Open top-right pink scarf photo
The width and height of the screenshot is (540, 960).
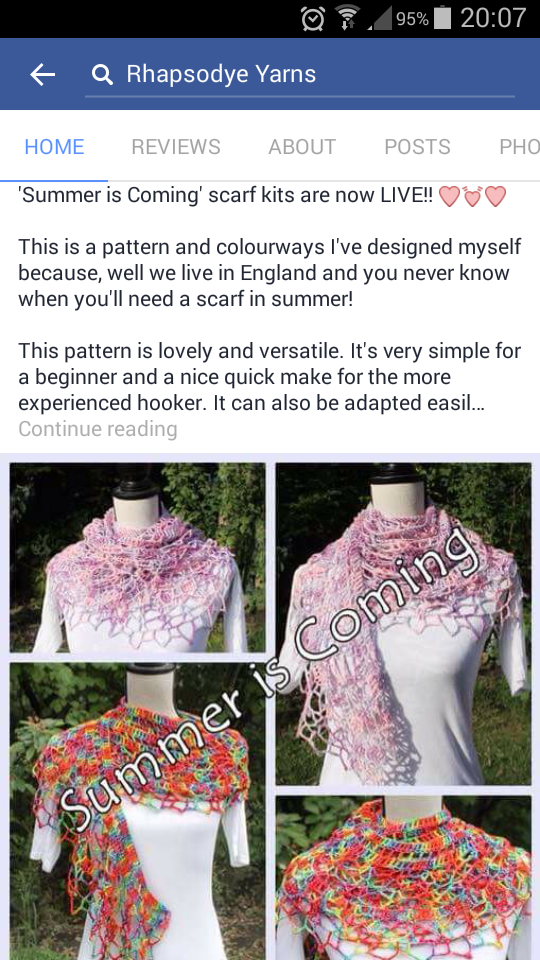pyautogui.click(x=403, y=624)
